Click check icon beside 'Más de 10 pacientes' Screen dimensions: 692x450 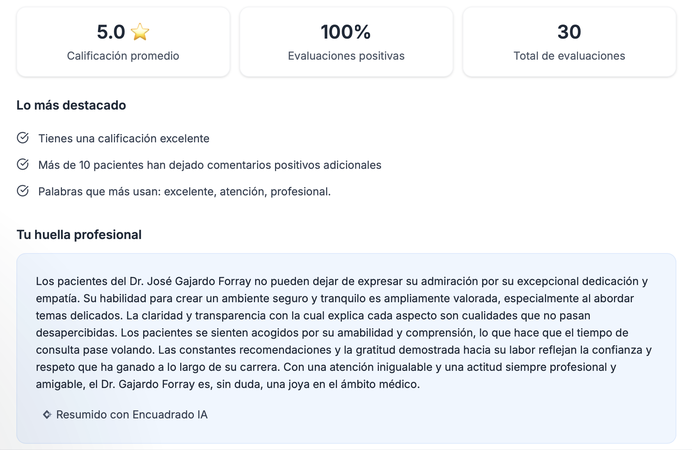23,164
